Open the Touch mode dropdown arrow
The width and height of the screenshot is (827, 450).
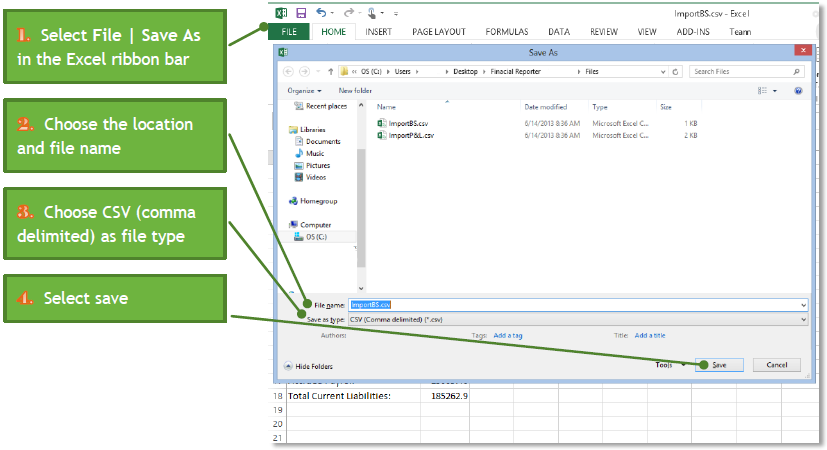[382, 13]
